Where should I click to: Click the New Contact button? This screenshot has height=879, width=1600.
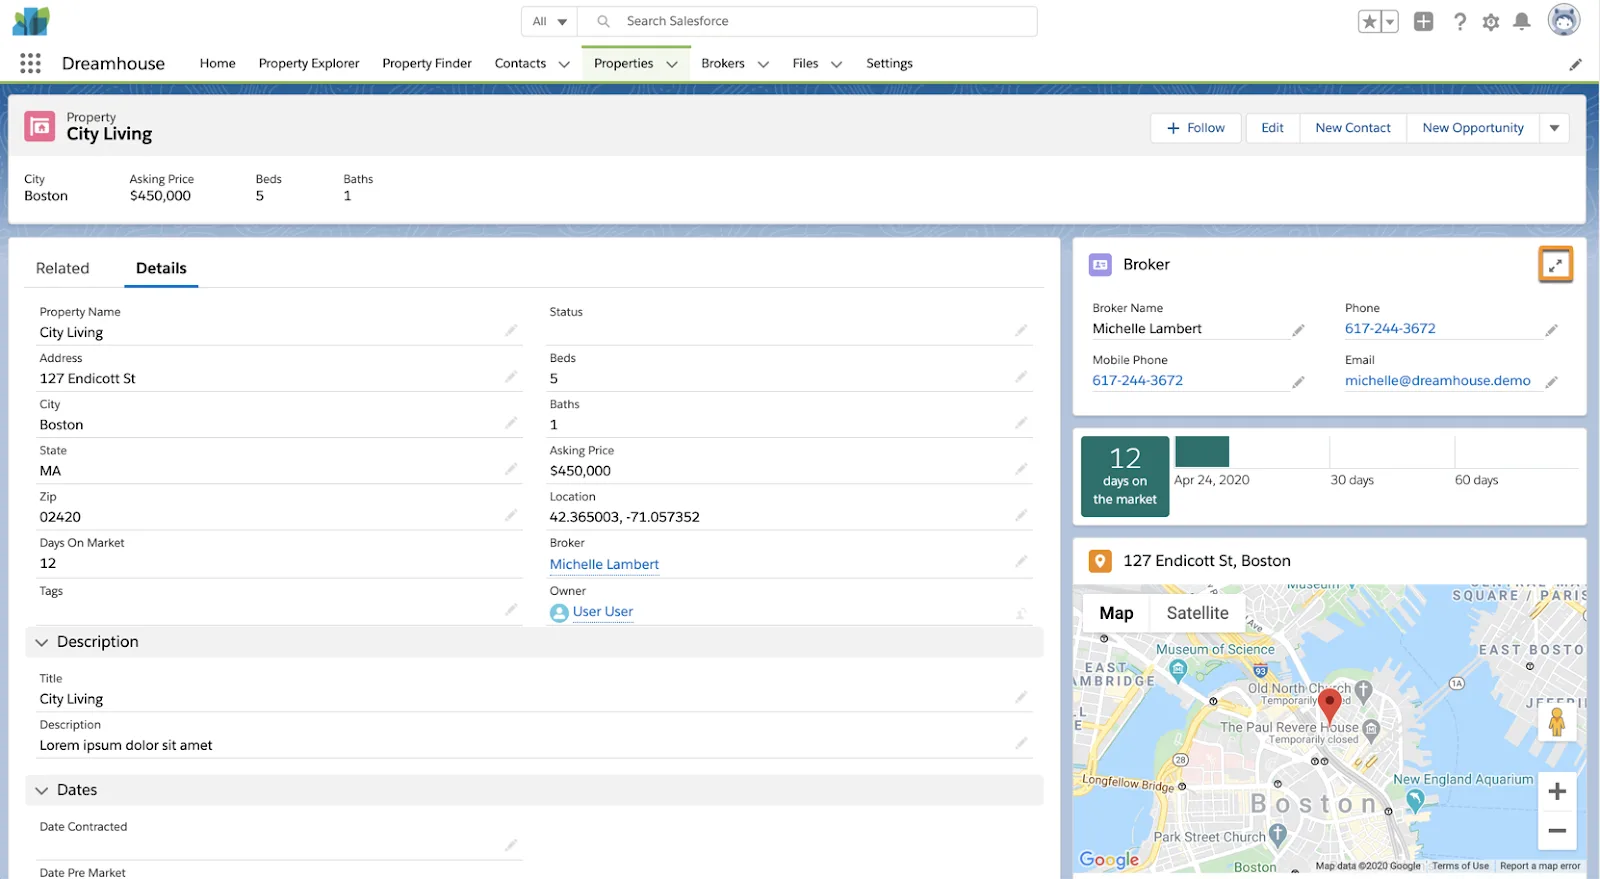[x=1353, y=128]
